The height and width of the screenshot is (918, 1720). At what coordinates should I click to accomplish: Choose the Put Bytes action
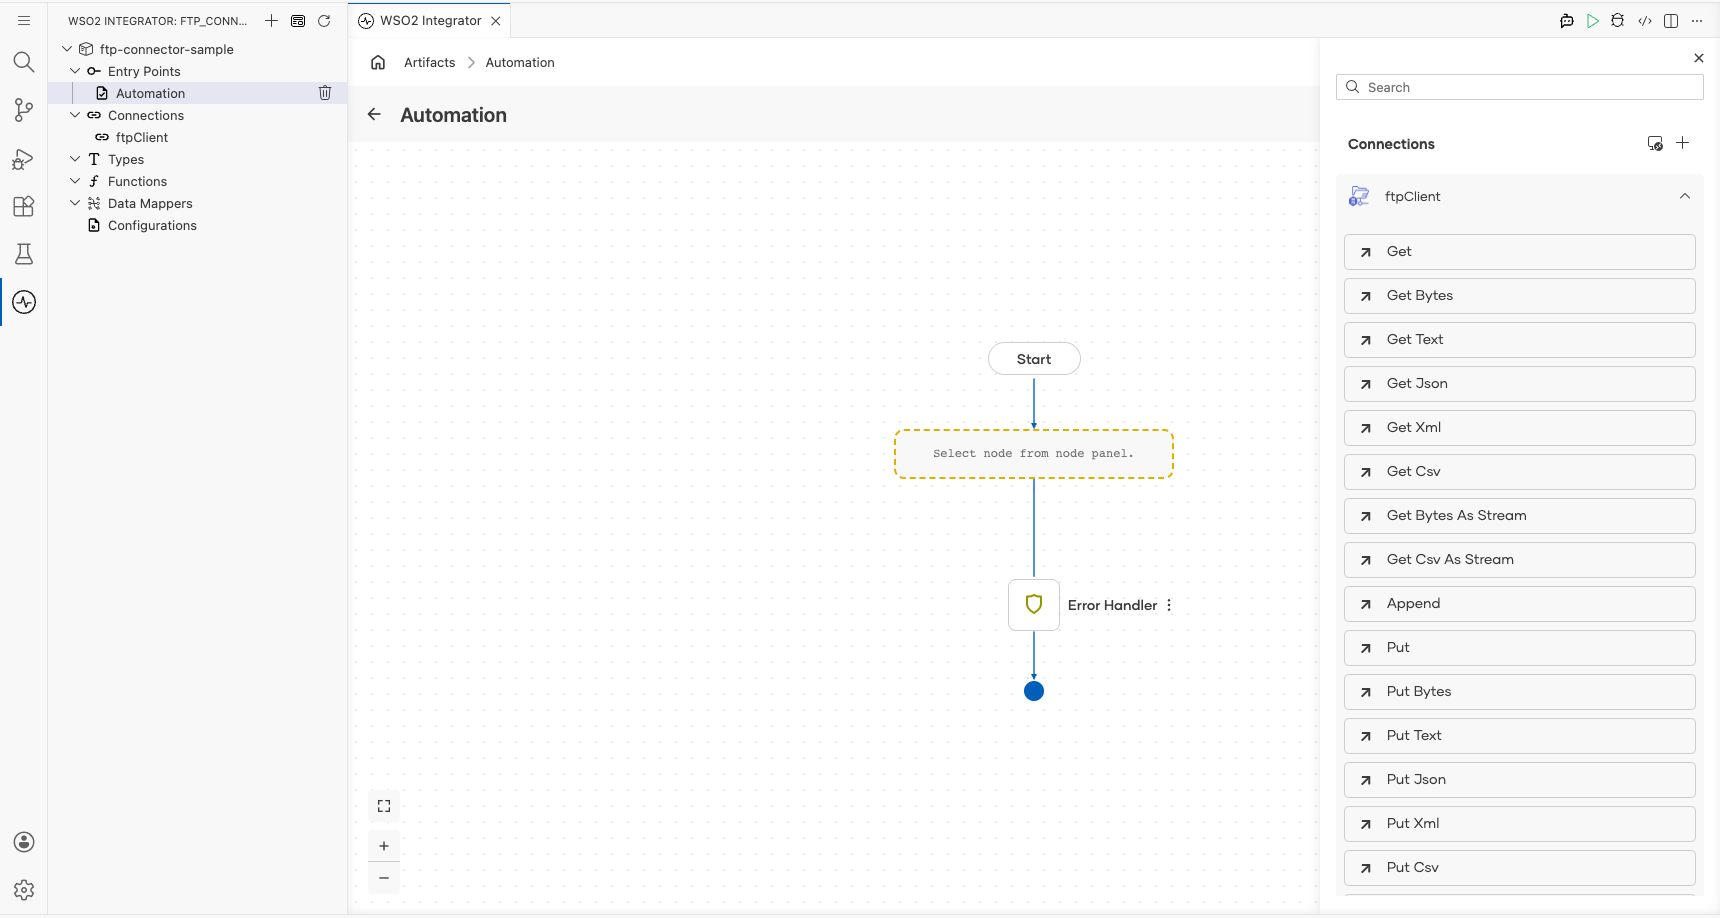1520,692
